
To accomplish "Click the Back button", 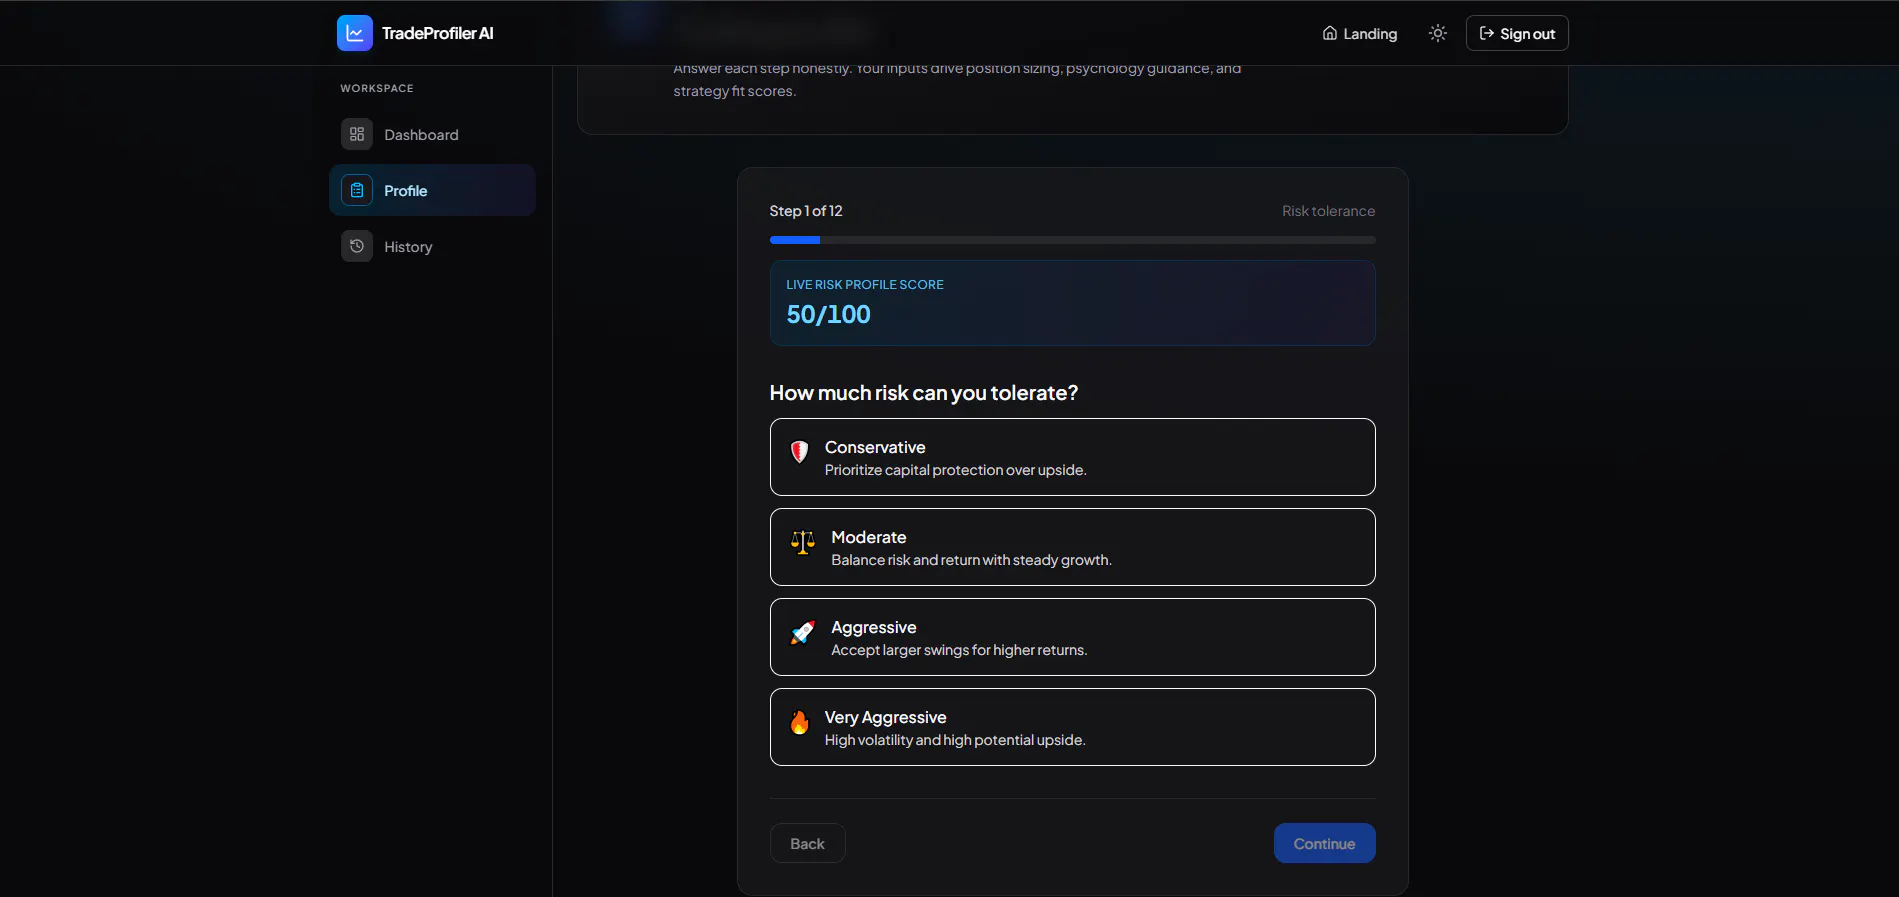I will pos(807,843).
